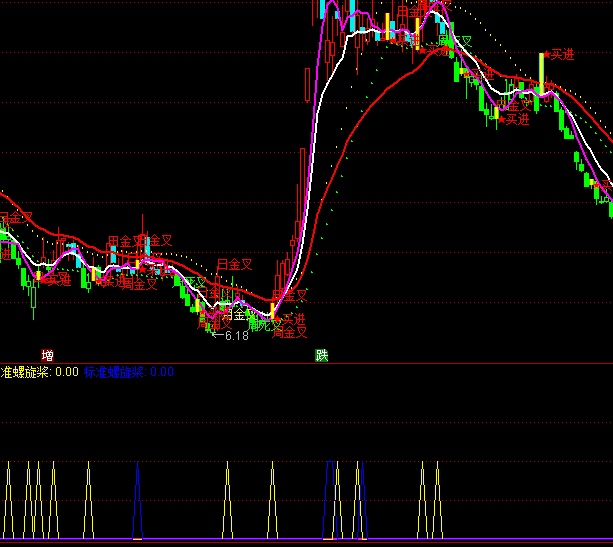
Task: Click the ★买进 signal at top right
Action: pyautogui.click(x=558, y=55)
